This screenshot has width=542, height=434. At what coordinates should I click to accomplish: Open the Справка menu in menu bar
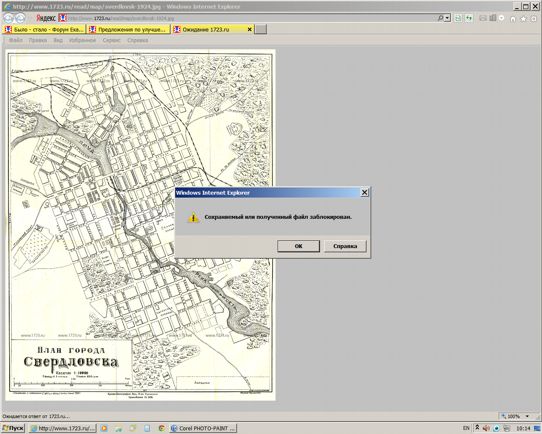(138, 40)
